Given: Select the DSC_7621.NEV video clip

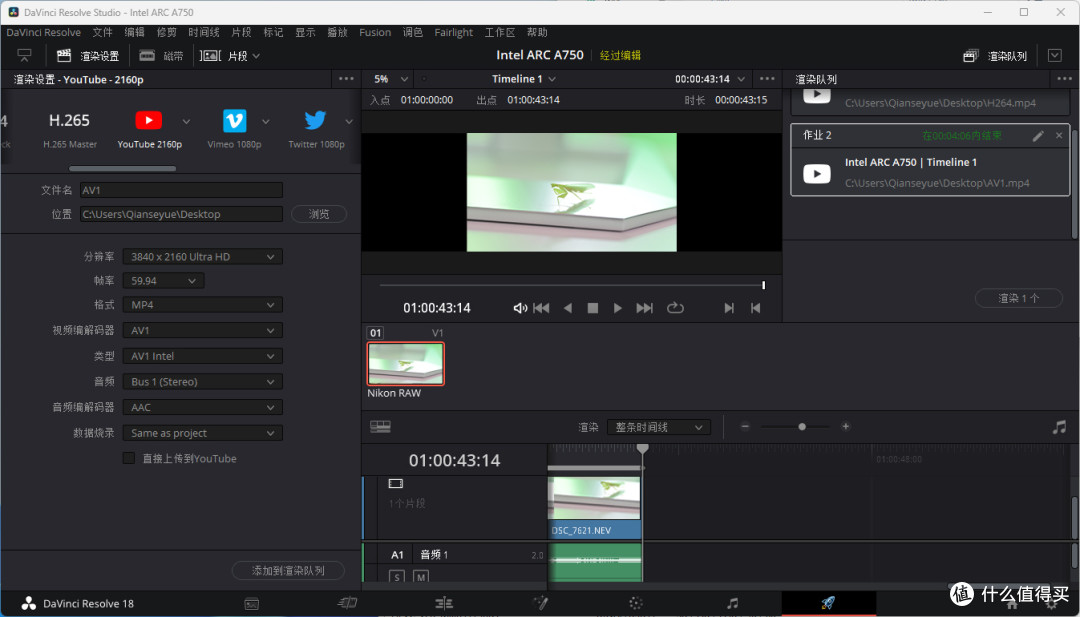Looking at the screenshot, I should click(594, 508).
